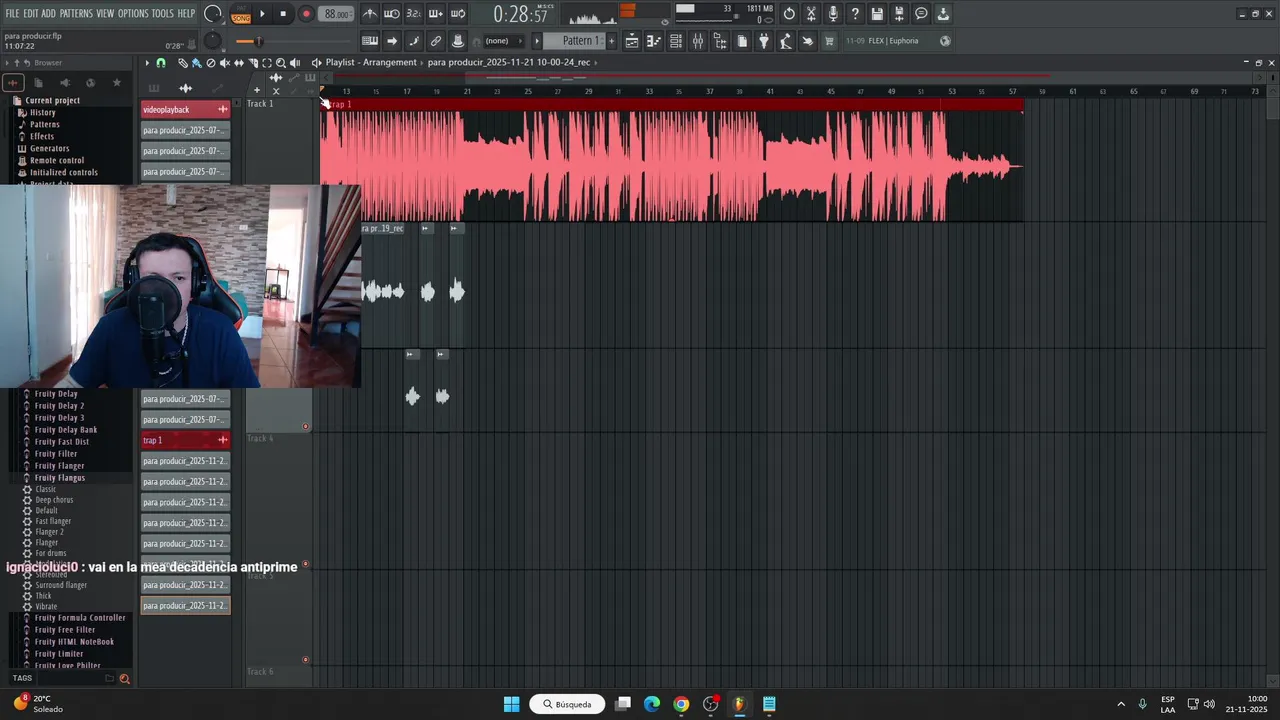Expand Fruity Flangus preset list
Screen dimensions: 1280x720
tap(60, 478)
